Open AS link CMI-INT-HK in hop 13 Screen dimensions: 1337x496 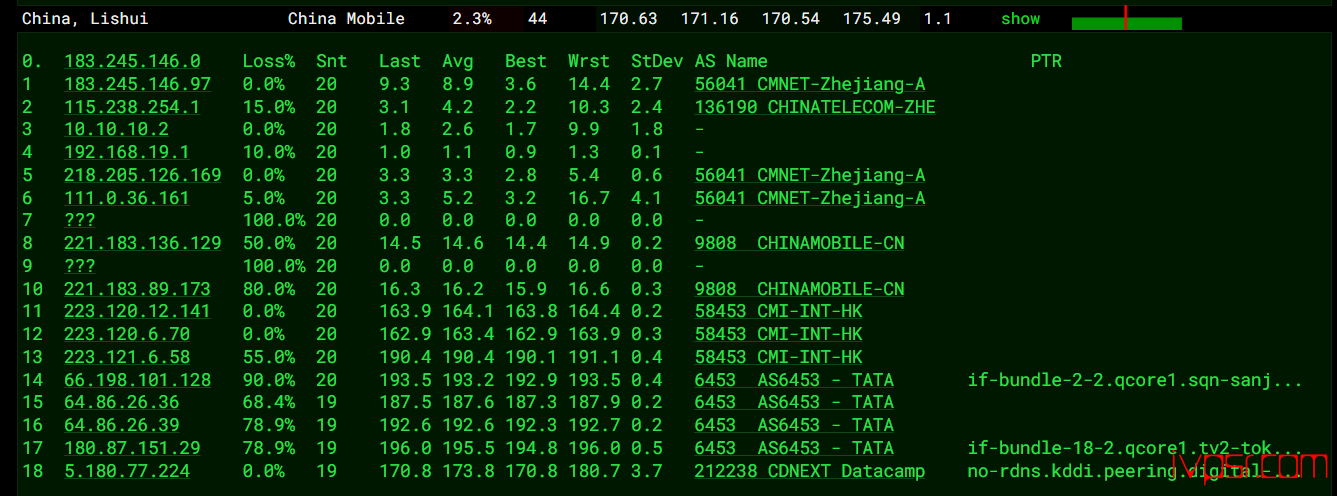coord(779,357)
